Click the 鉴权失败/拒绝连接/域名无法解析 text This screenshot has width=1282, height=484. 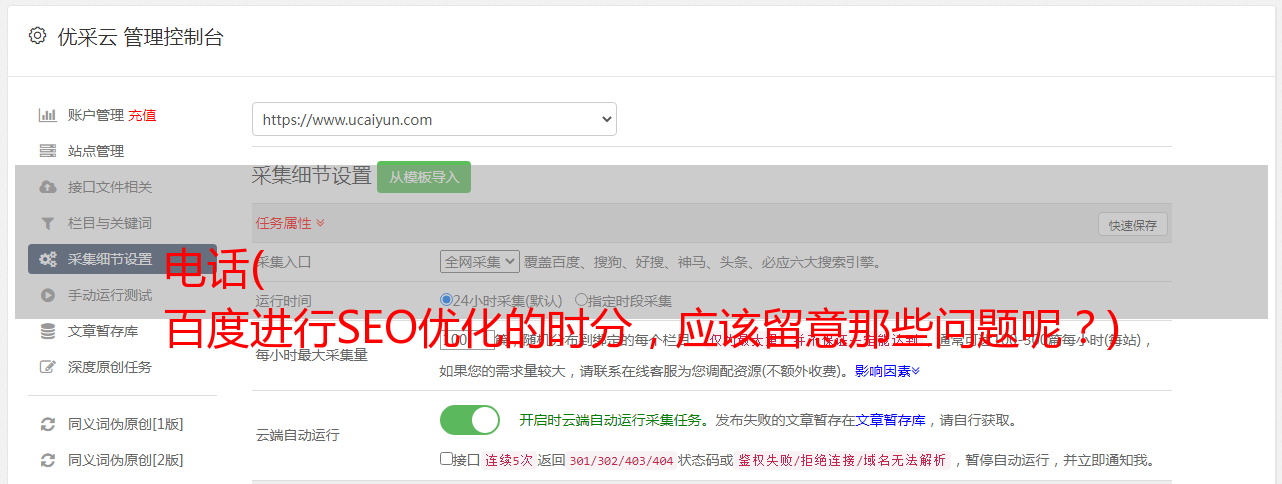point(842,461)
